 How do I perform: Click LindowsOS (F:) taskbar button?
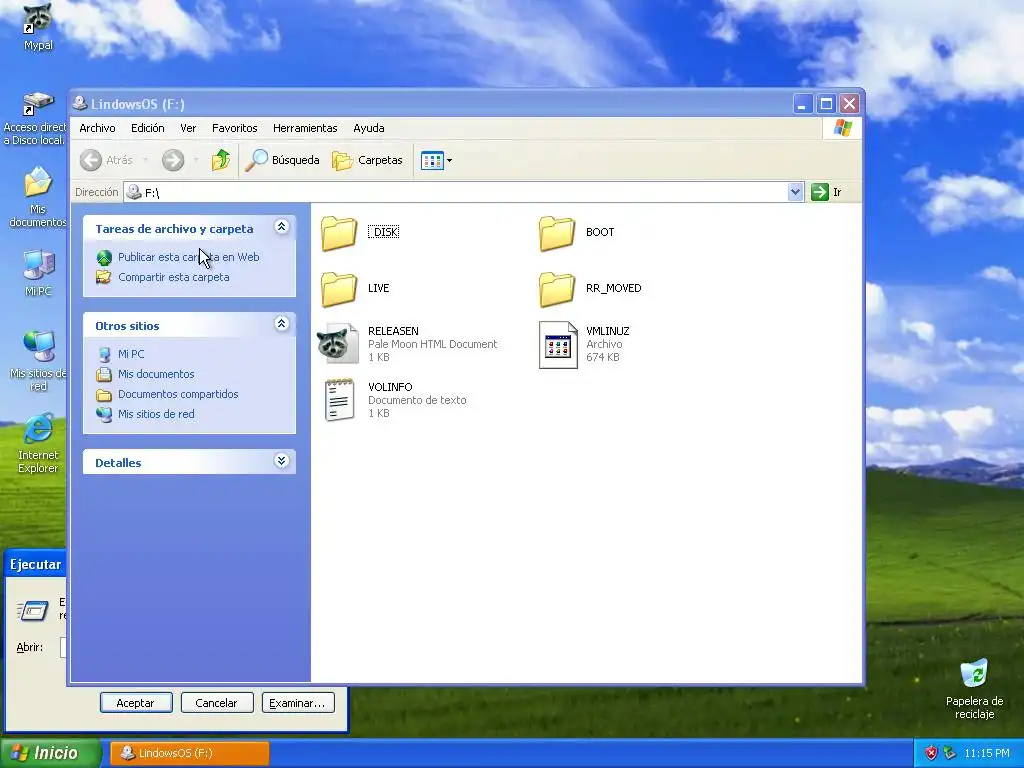click(189, 753)
